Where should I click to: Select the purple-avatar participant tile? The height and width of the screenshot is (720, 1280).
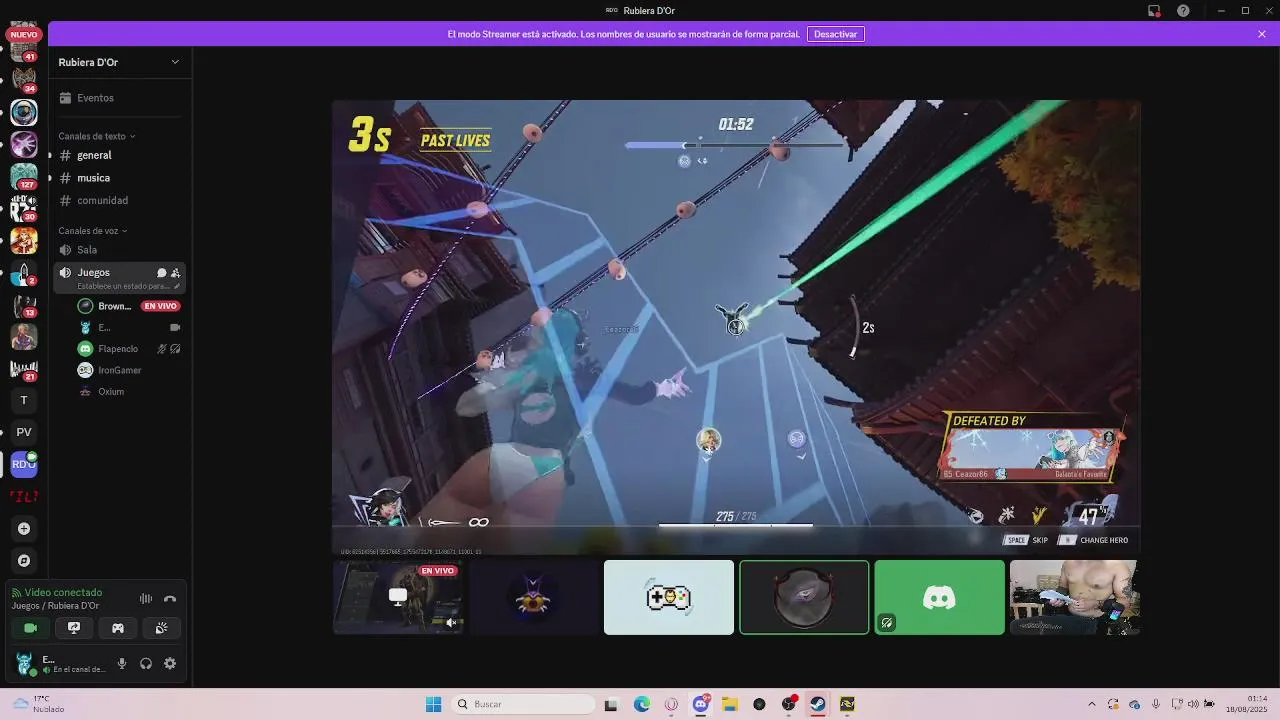coord(533,597)
